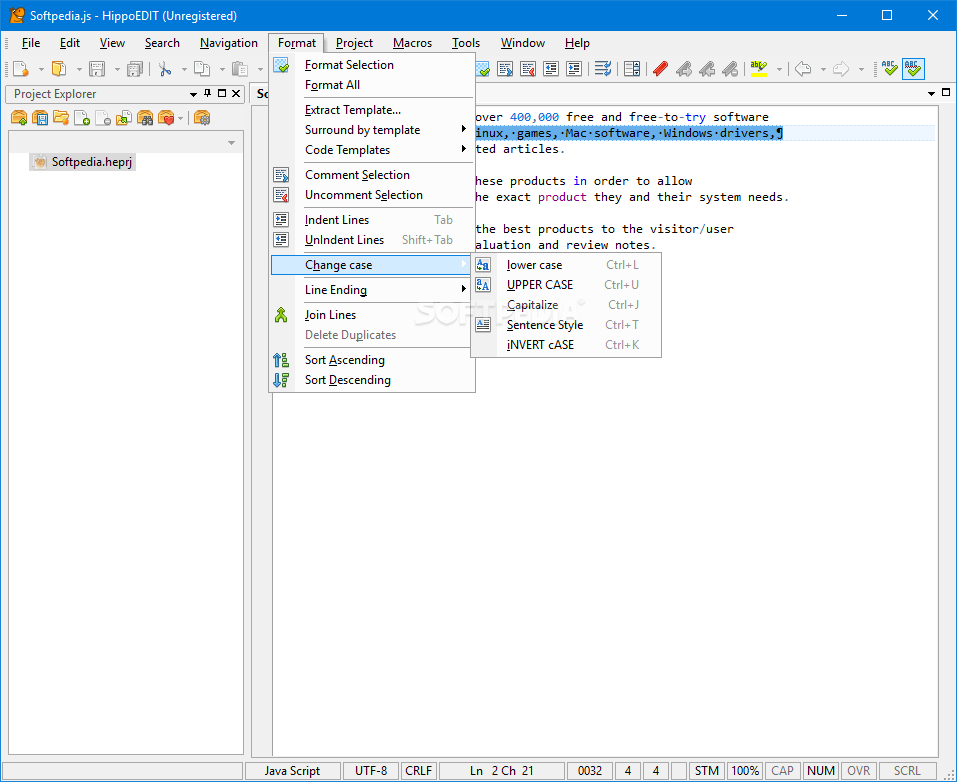Screen dimensions: 957x782
Task: Click the highlight abc marker toolbar icon
Action: pyautogui.click(x=759, y=68)
